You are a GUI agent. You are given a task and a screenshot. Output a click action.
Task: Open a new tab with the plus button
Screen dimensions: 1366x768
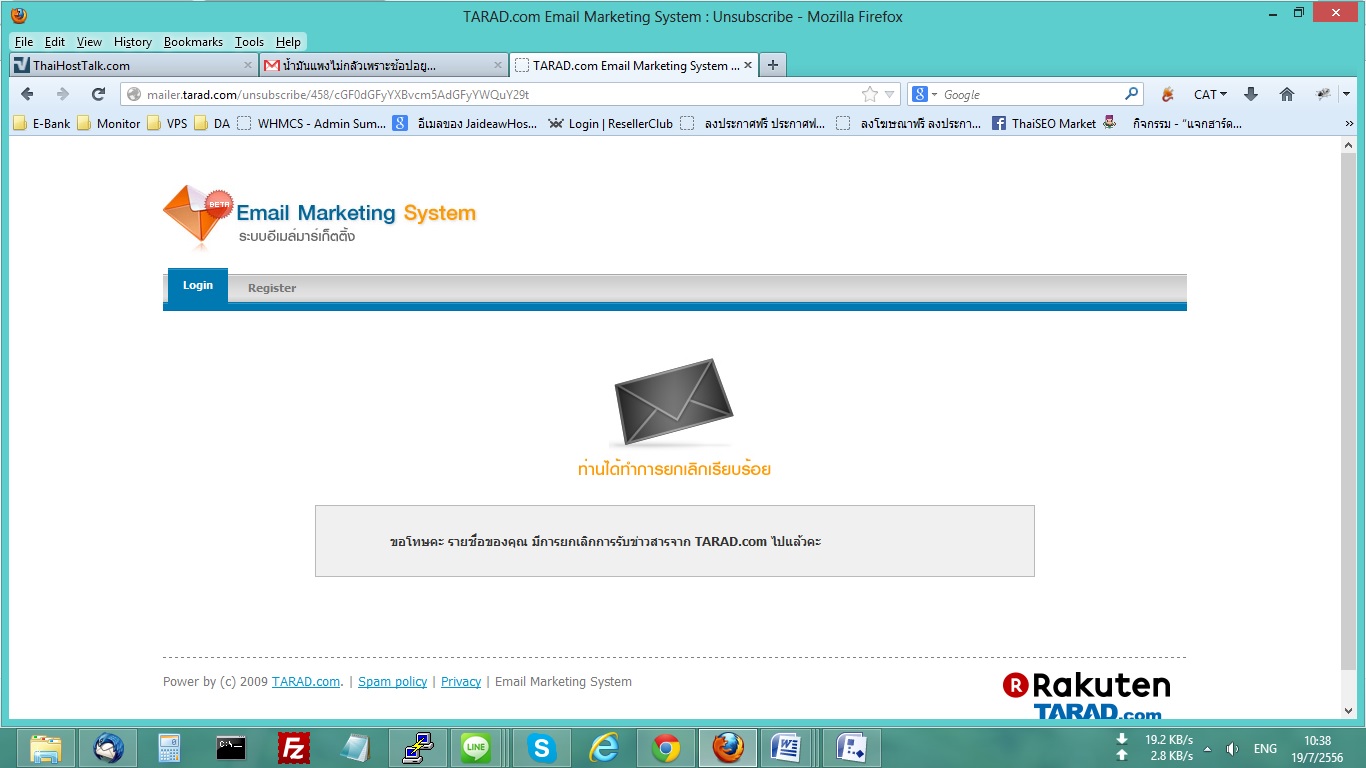[772, 65]
